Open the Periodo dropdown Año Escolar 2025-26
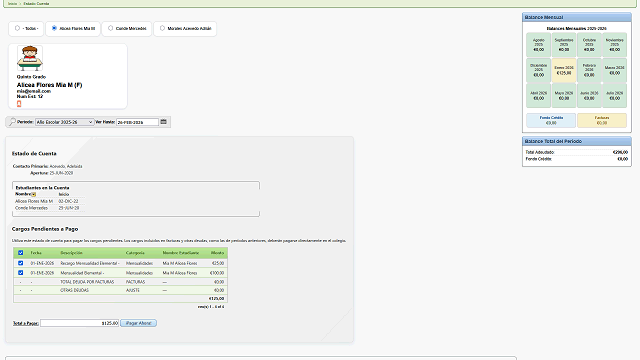 point(64,122)
